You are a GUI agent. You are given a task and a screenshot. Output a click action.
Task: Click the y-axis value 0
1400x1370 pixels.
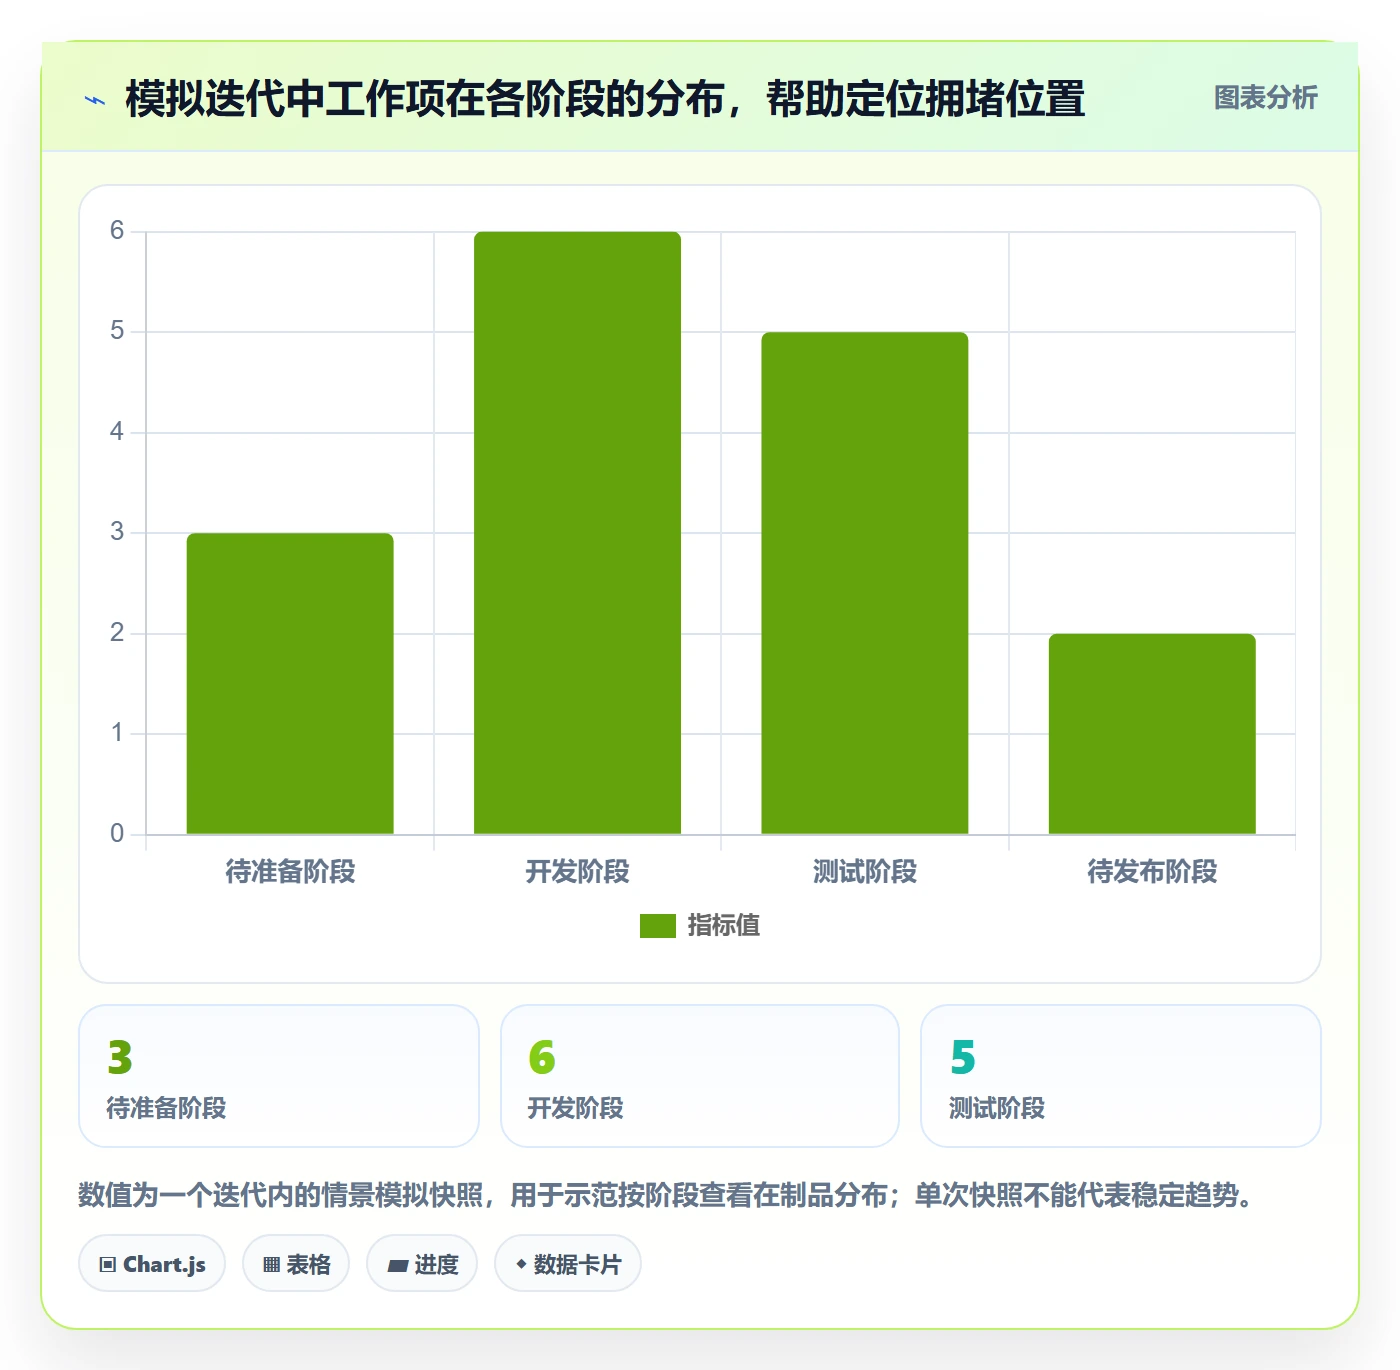(x=117, y=834)
